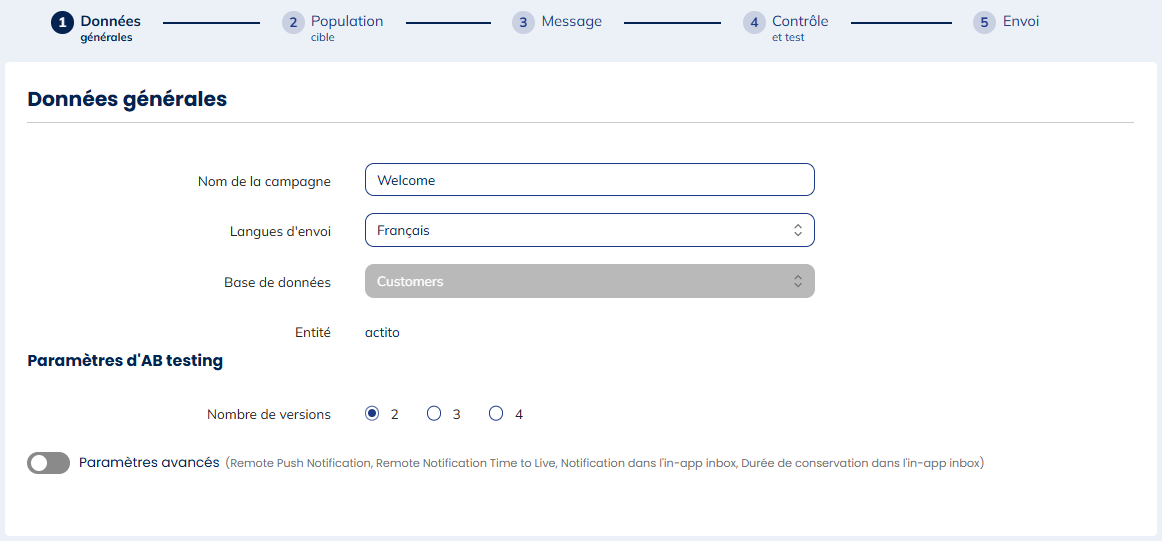Switch to the Message step

click(571, 22)
